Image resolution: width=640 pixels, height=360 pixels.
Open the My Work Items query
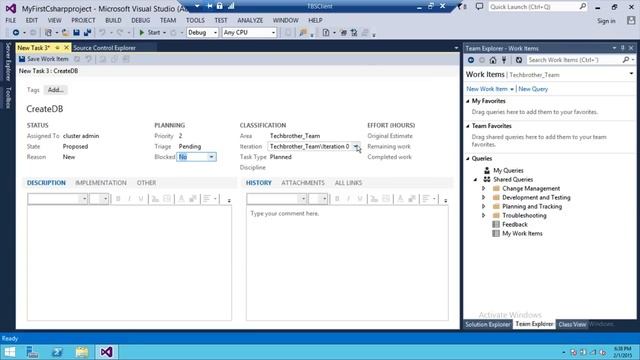522,233
